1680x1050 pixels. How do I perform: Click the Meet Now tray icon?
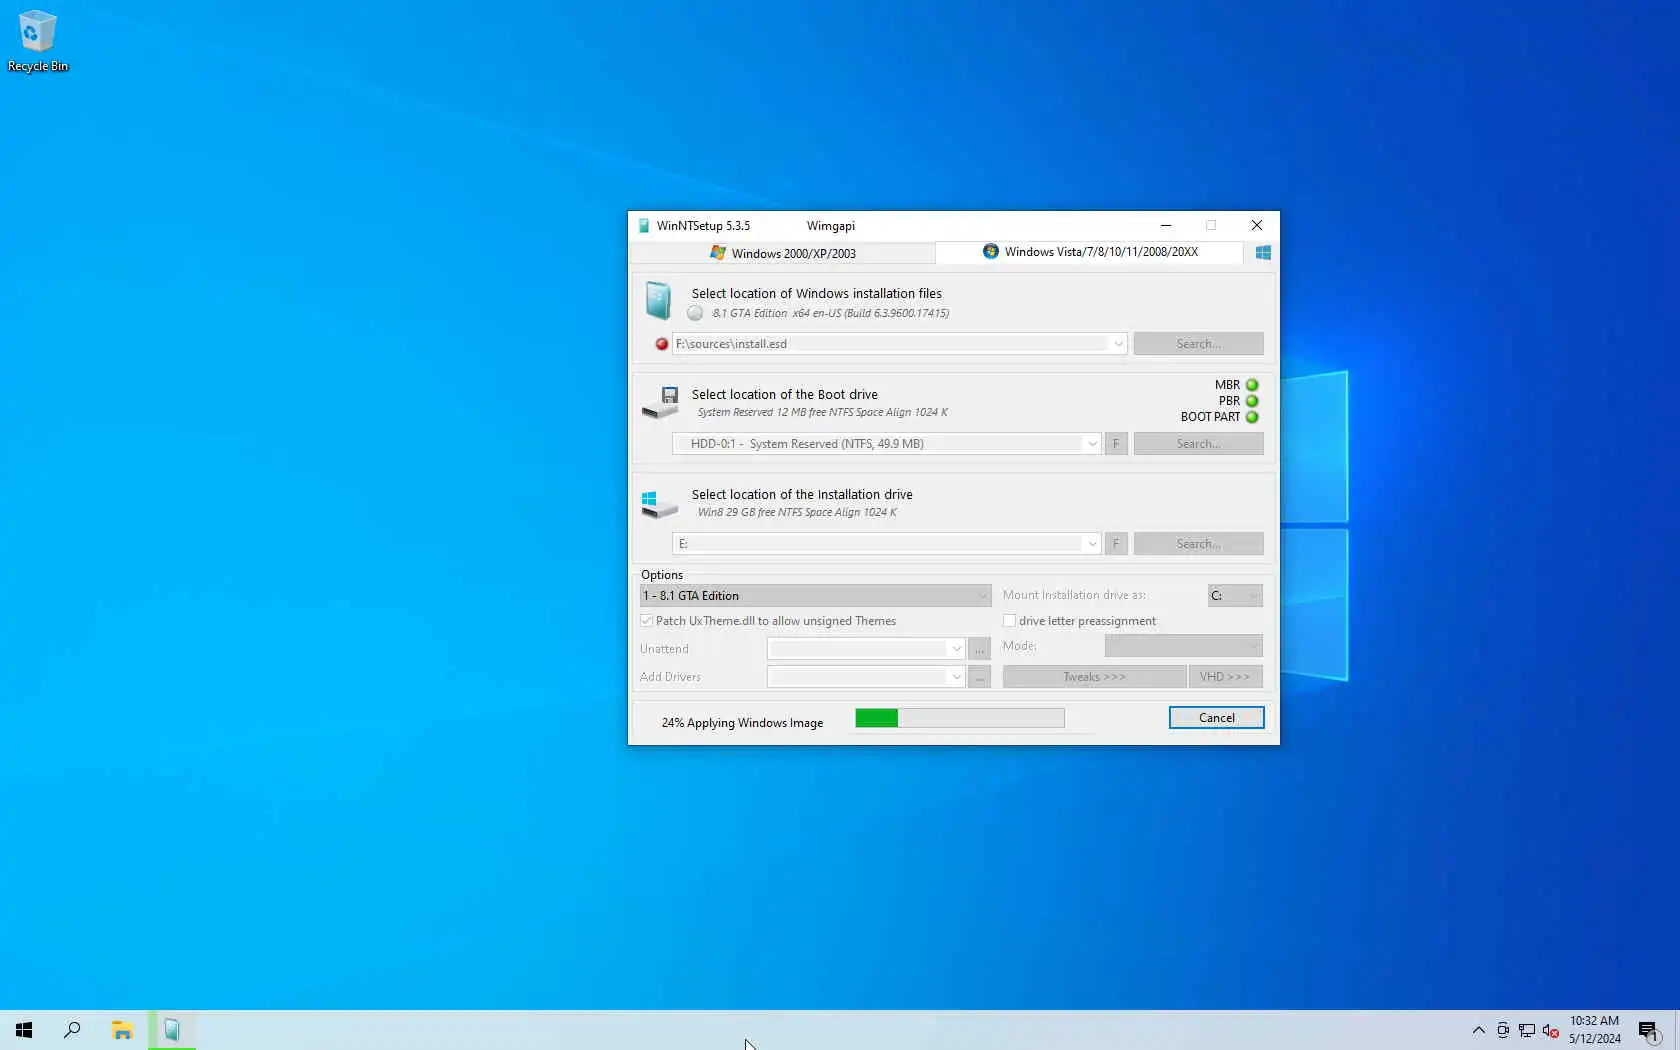click(x=1503, y=1030)
